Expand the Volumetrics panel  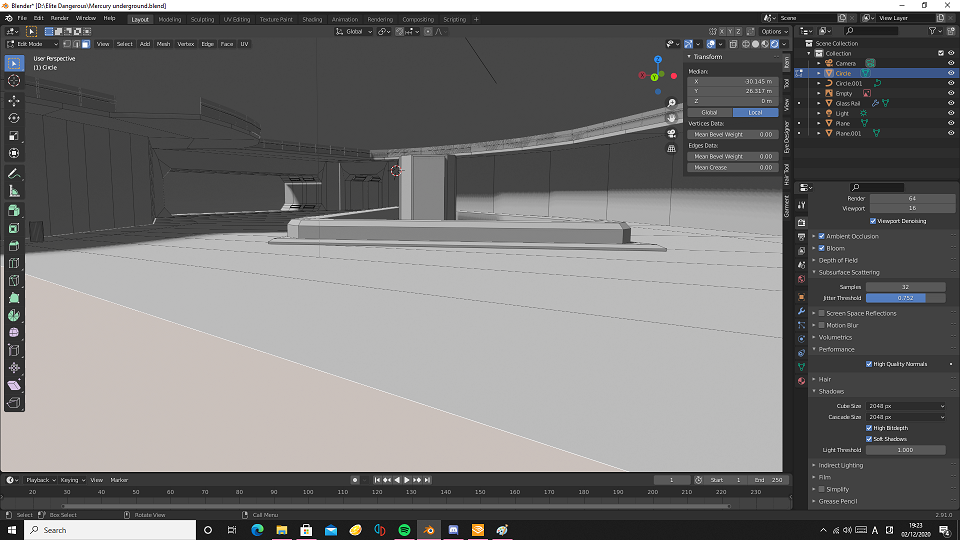(x=835, y=337)
